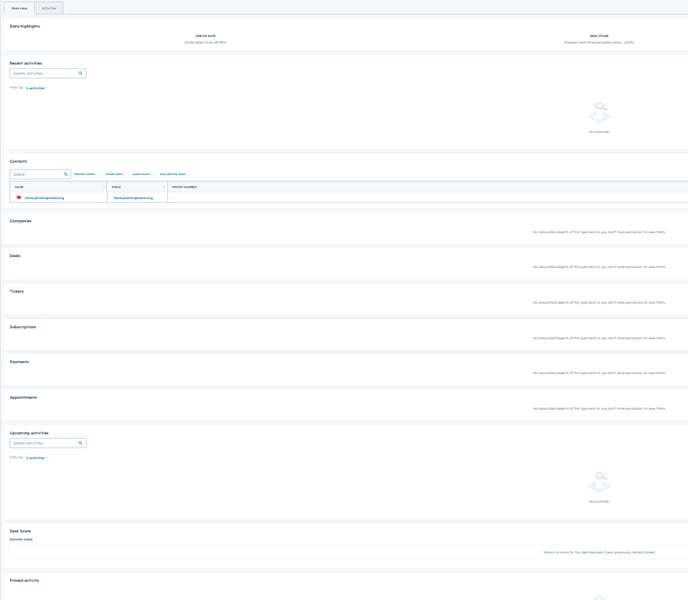Image resolution: width=688 pixels, height=600 pixels.
Task: Click the Upcoming activities search field
Action: click(x=42, y=442)
